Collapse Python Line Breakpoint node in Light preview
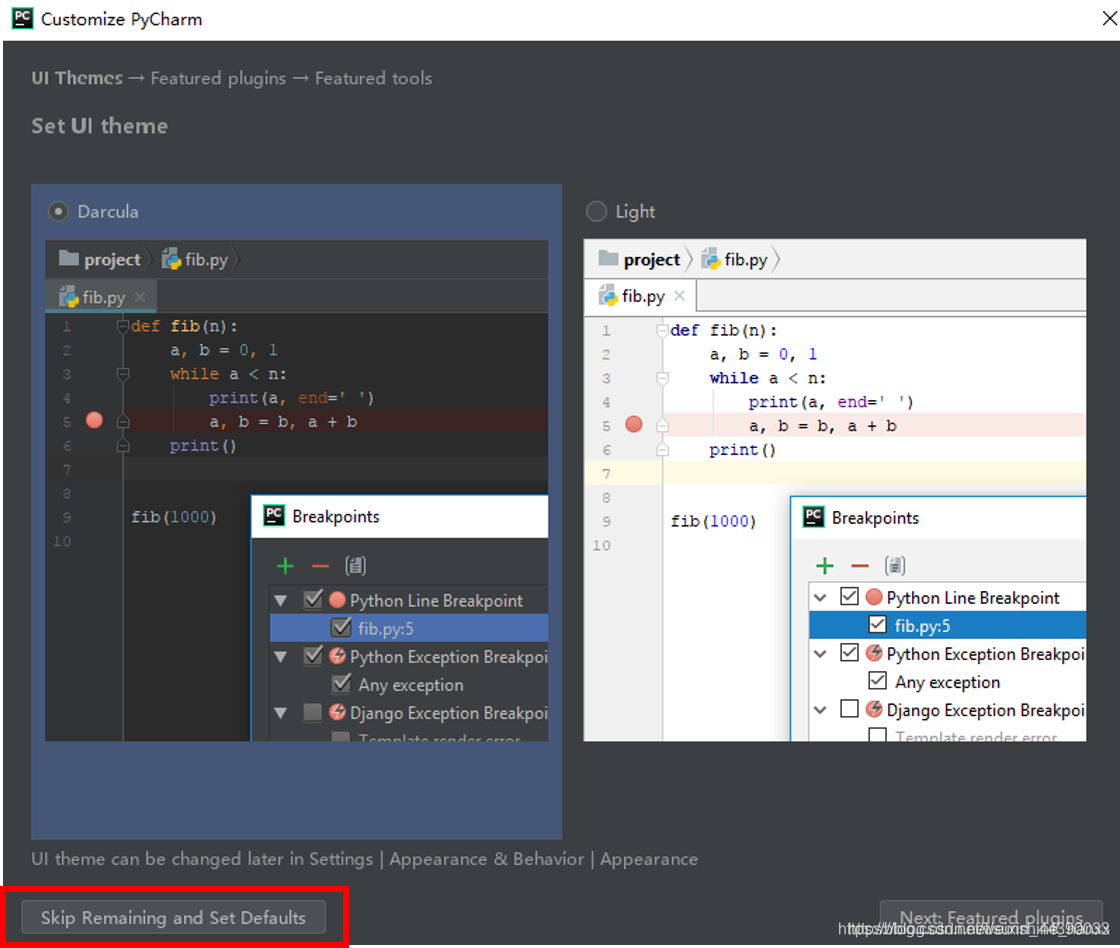 pos(820,597)
